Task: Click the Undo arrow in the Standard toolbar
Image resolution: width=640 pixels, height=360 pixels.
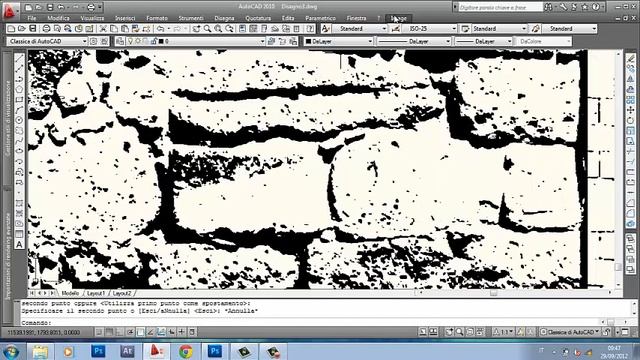Action: pyautogui.click(x=160, y=29)
